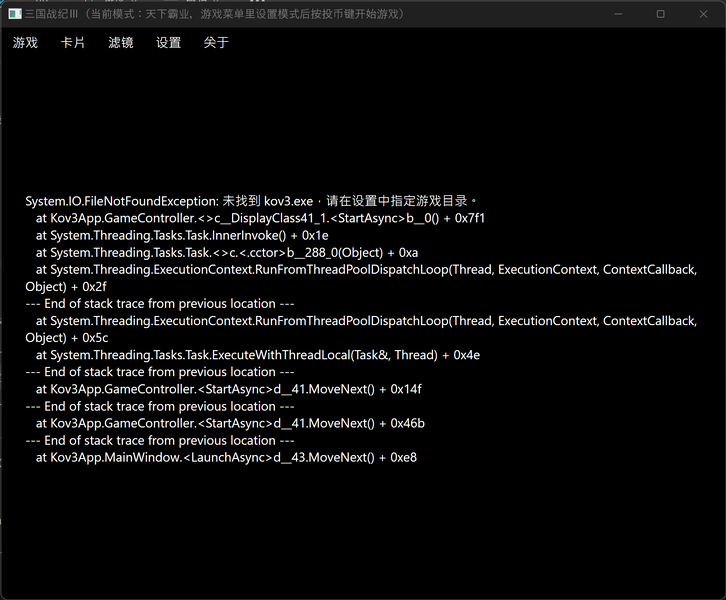Open the 关于 menu
726x600 pixels.
point(216,43)
